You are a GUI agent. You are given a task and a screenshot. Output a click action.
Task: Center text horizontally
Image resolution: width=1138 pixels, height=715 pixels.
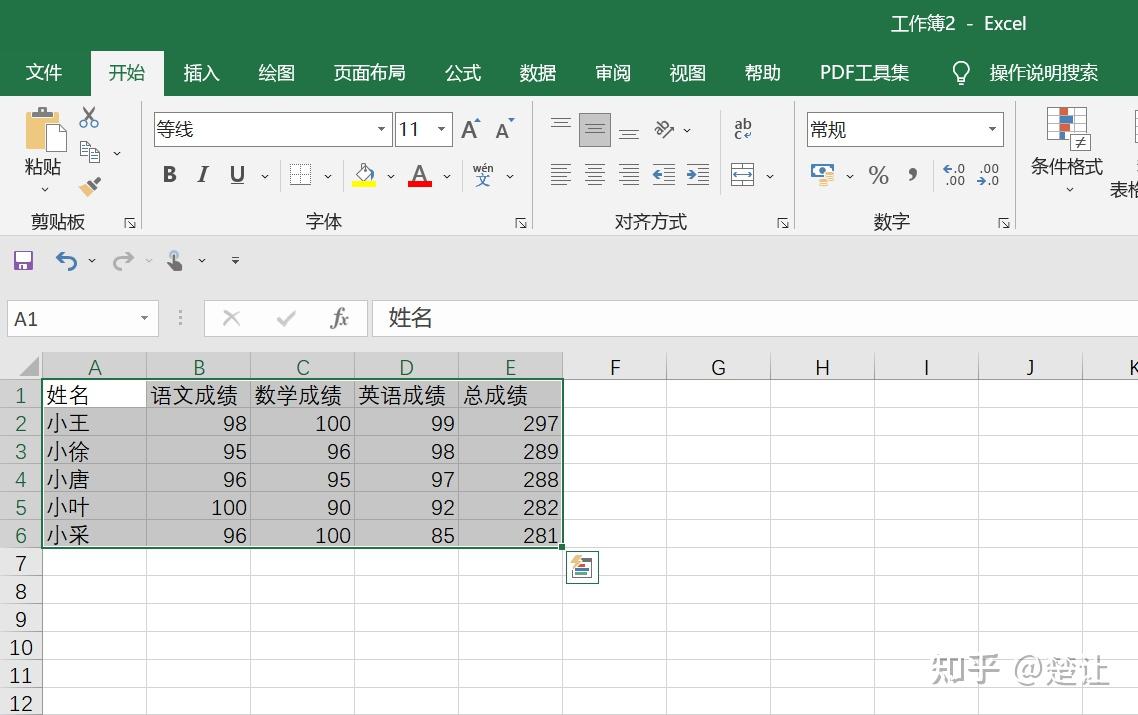pyautogui.click(x=594, y=175)
